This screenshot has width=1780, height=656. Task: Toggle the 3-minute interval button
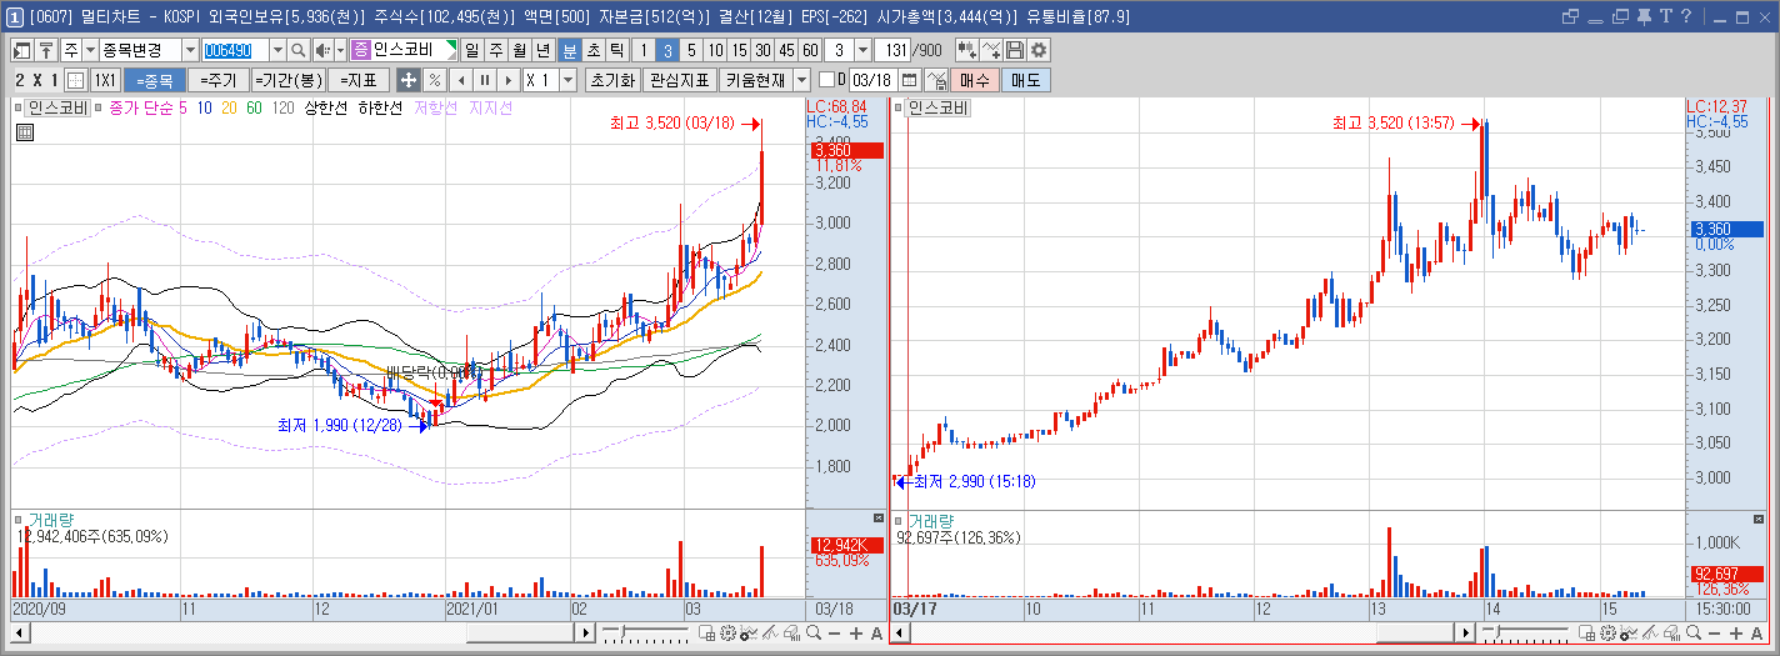point(667,50)
